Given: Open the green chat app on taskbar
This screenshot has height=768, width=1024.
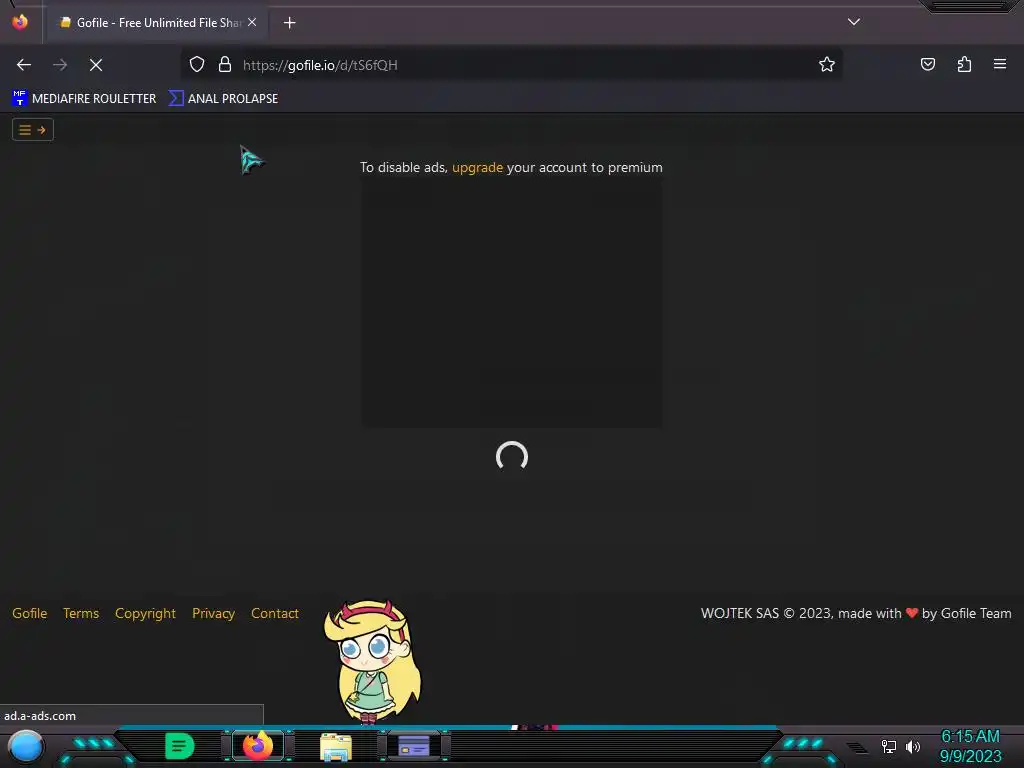Looking at the screenshot, I should click(x=179, y=746).
